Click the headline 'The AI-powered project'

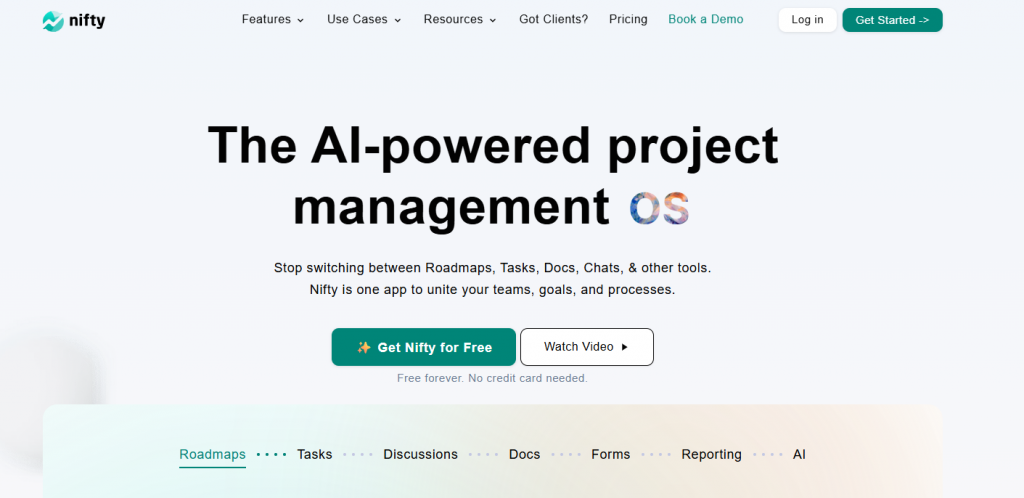coord(493,149)
